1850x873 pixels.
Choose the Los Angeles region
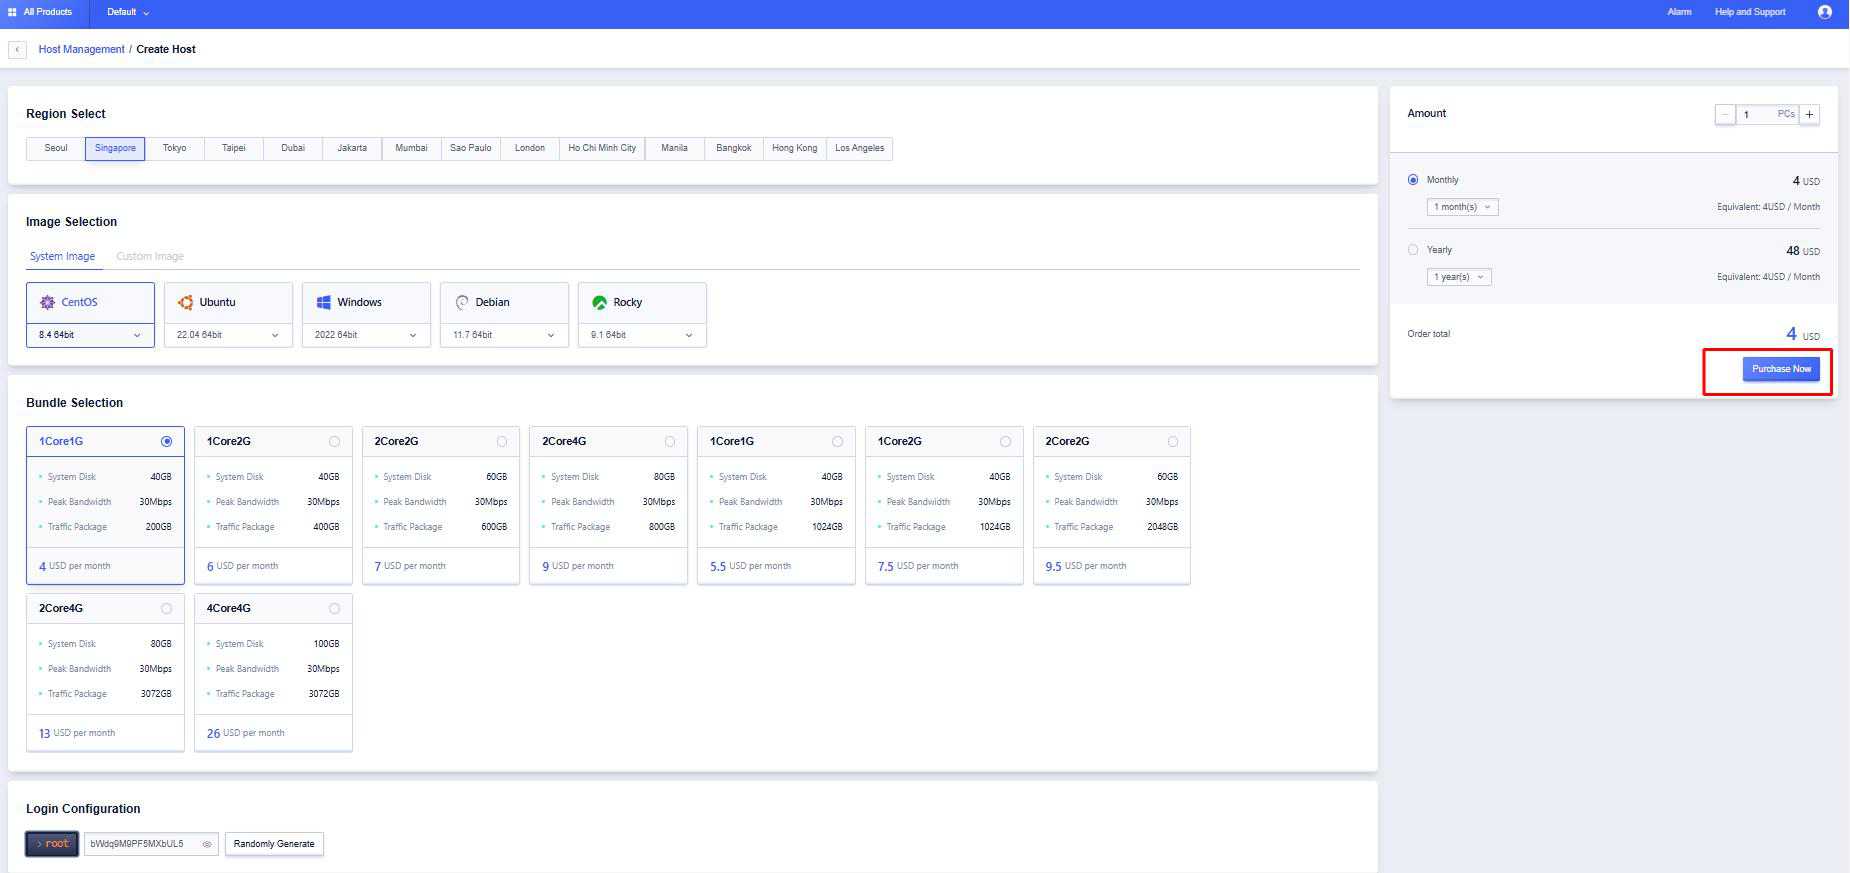[x=860, y=148]
